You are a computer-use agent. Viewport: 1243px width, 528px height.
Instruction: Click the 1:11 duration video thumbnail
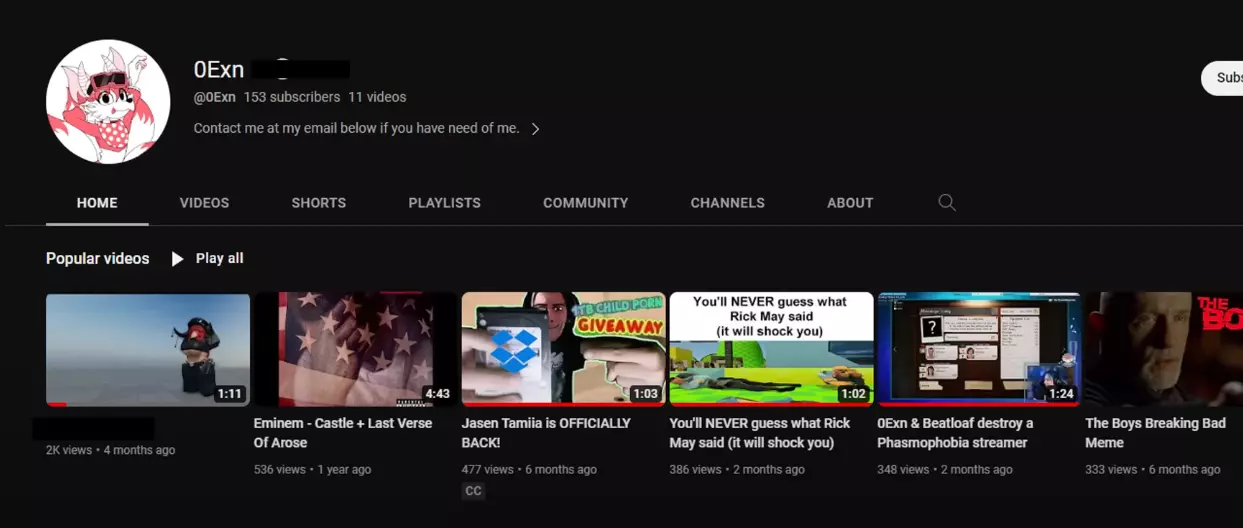(x=148, y=349)
